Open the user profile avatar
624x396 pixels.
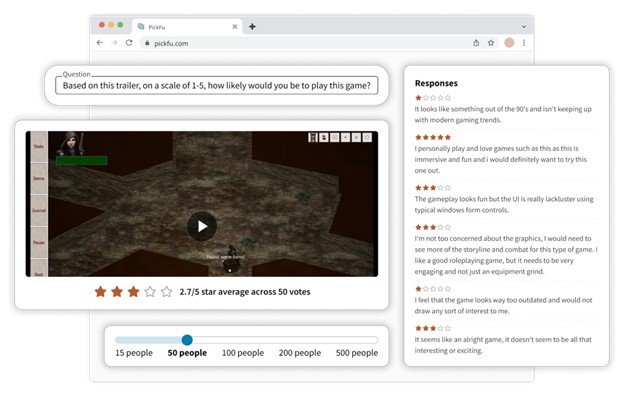(509, 43)
